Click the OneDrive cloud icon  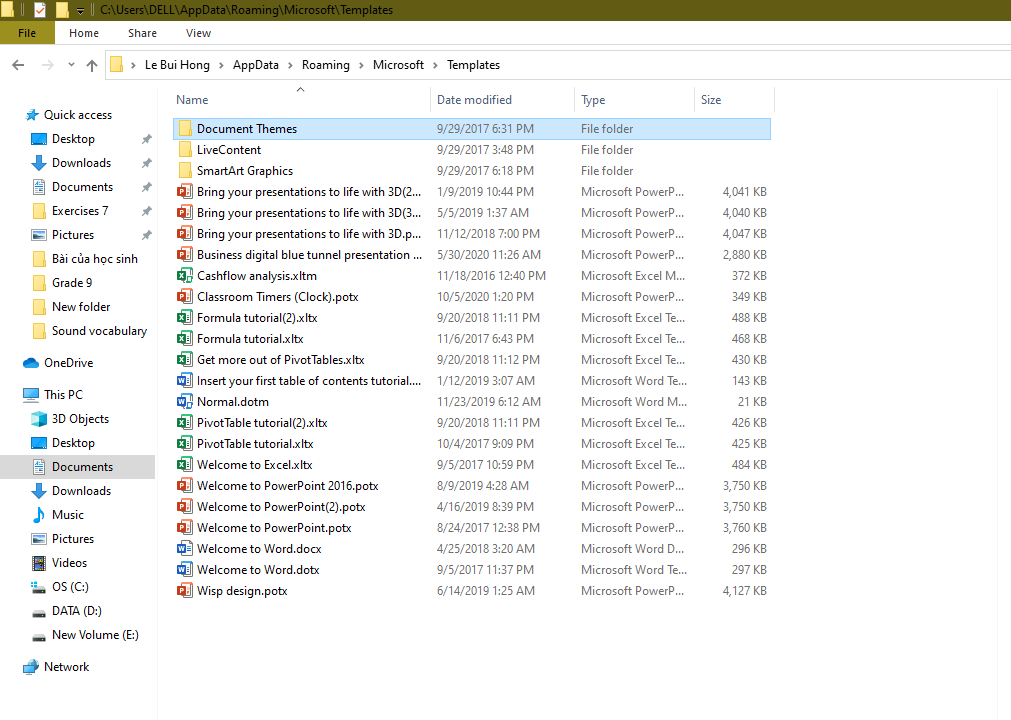pos(31,363)
